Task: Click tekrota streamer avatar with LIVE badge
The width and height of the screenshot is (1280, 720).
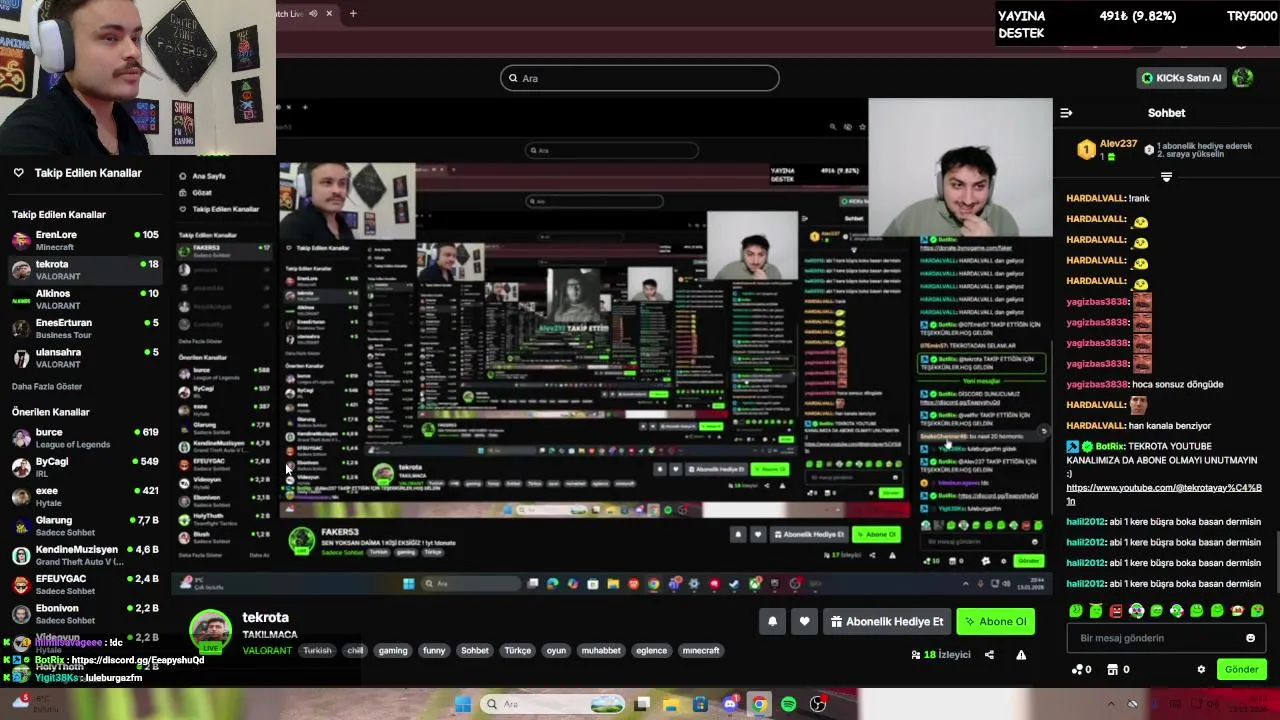Action: 211,630
